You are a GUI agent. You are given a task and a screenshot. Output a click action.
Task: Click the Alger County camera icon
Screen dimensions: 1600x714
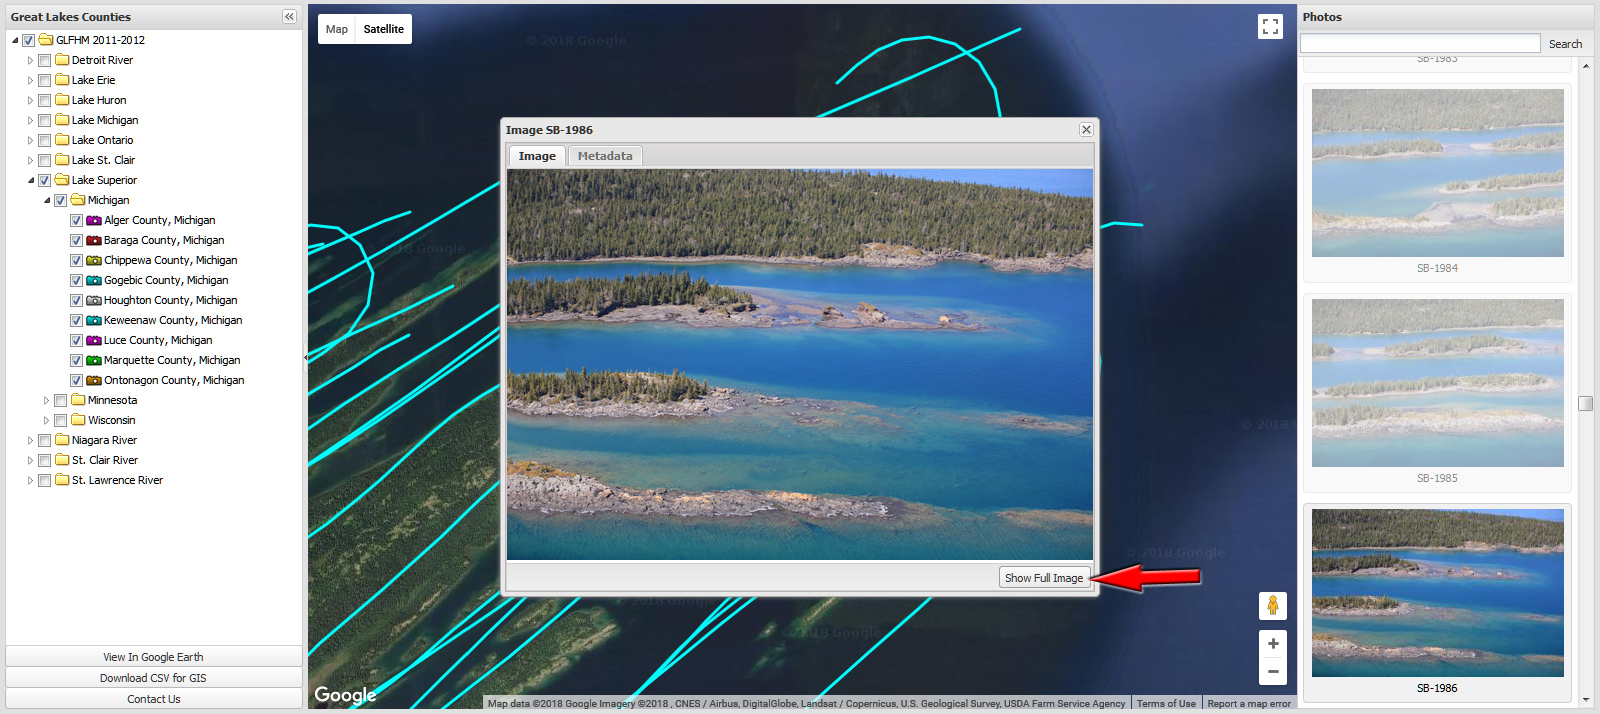94,220
